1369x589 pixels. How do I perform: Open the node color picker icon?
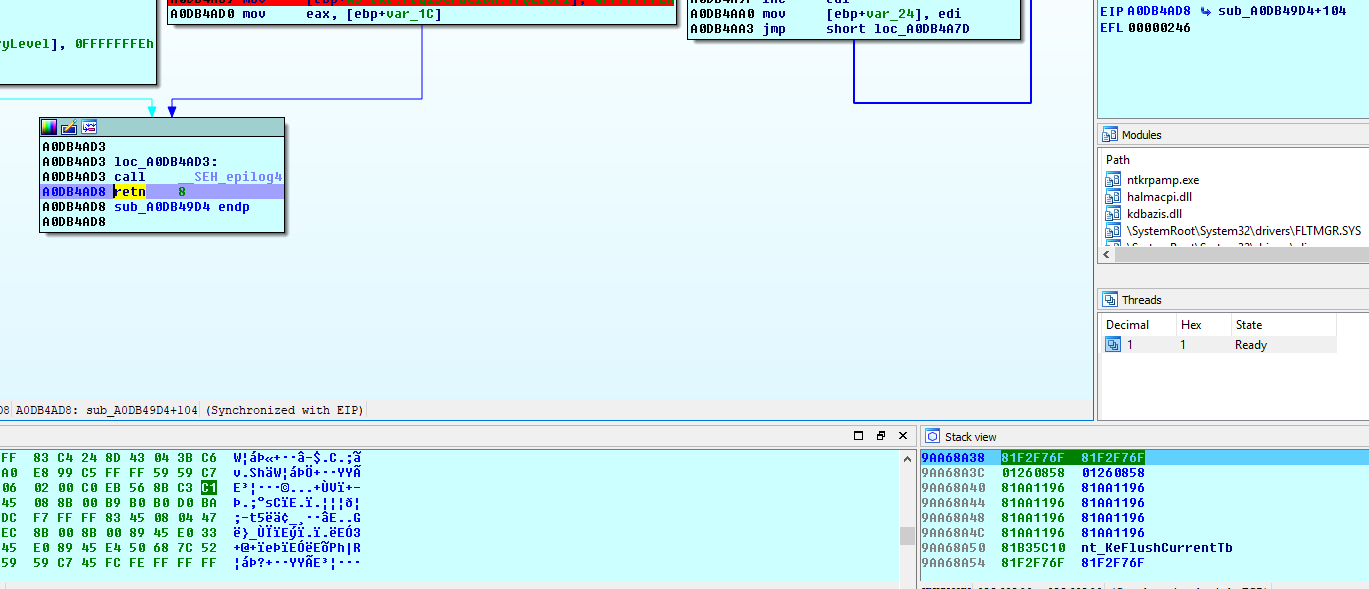(49, 127)
